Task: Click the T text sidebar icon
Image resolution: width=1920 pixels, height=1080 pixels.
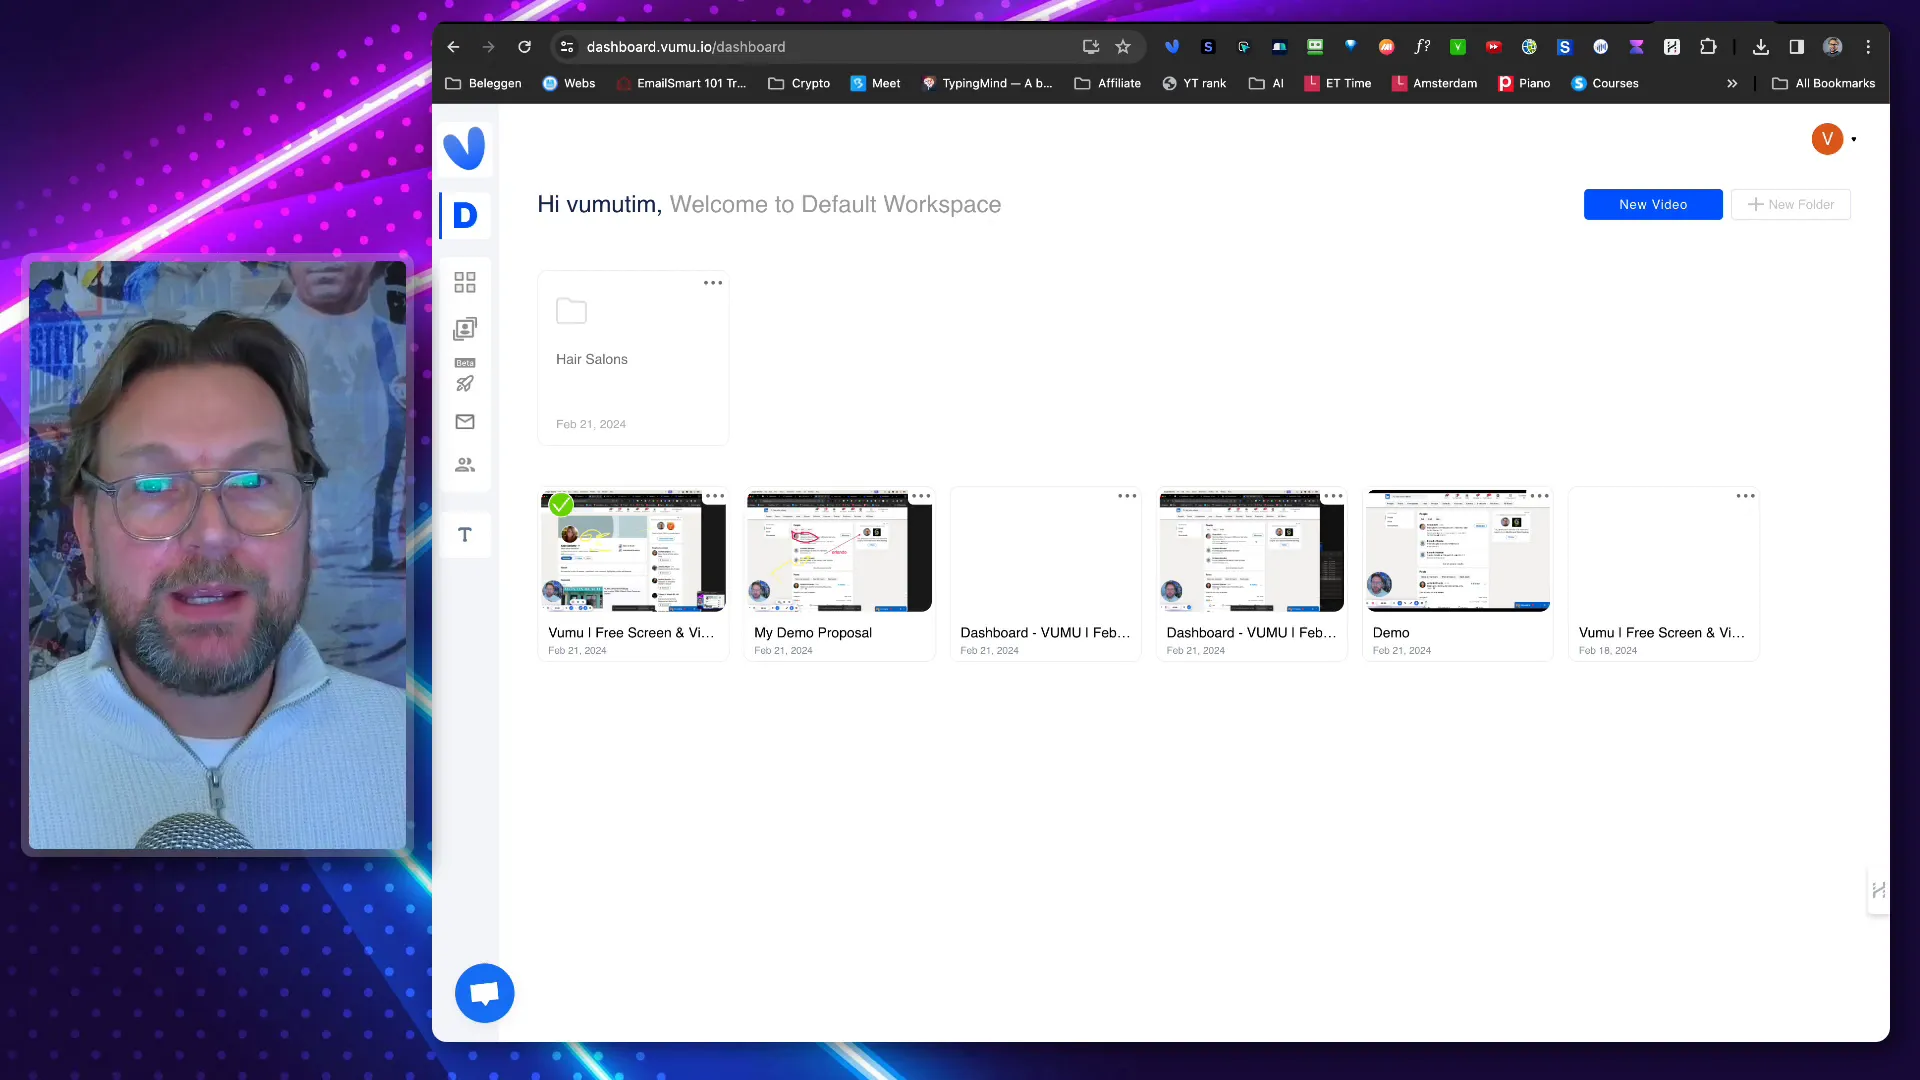Action: click(x=465, y=535)
